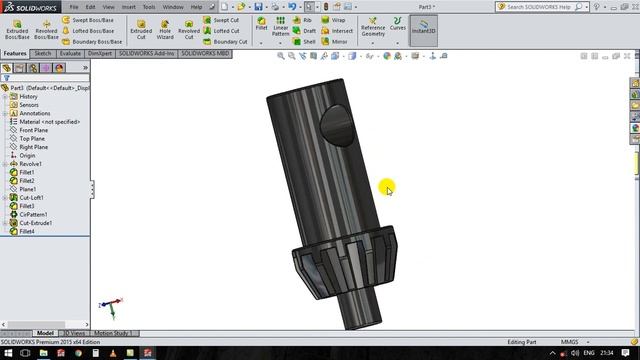
Task: Expand the History node
Action: click(x=5, y=97)
